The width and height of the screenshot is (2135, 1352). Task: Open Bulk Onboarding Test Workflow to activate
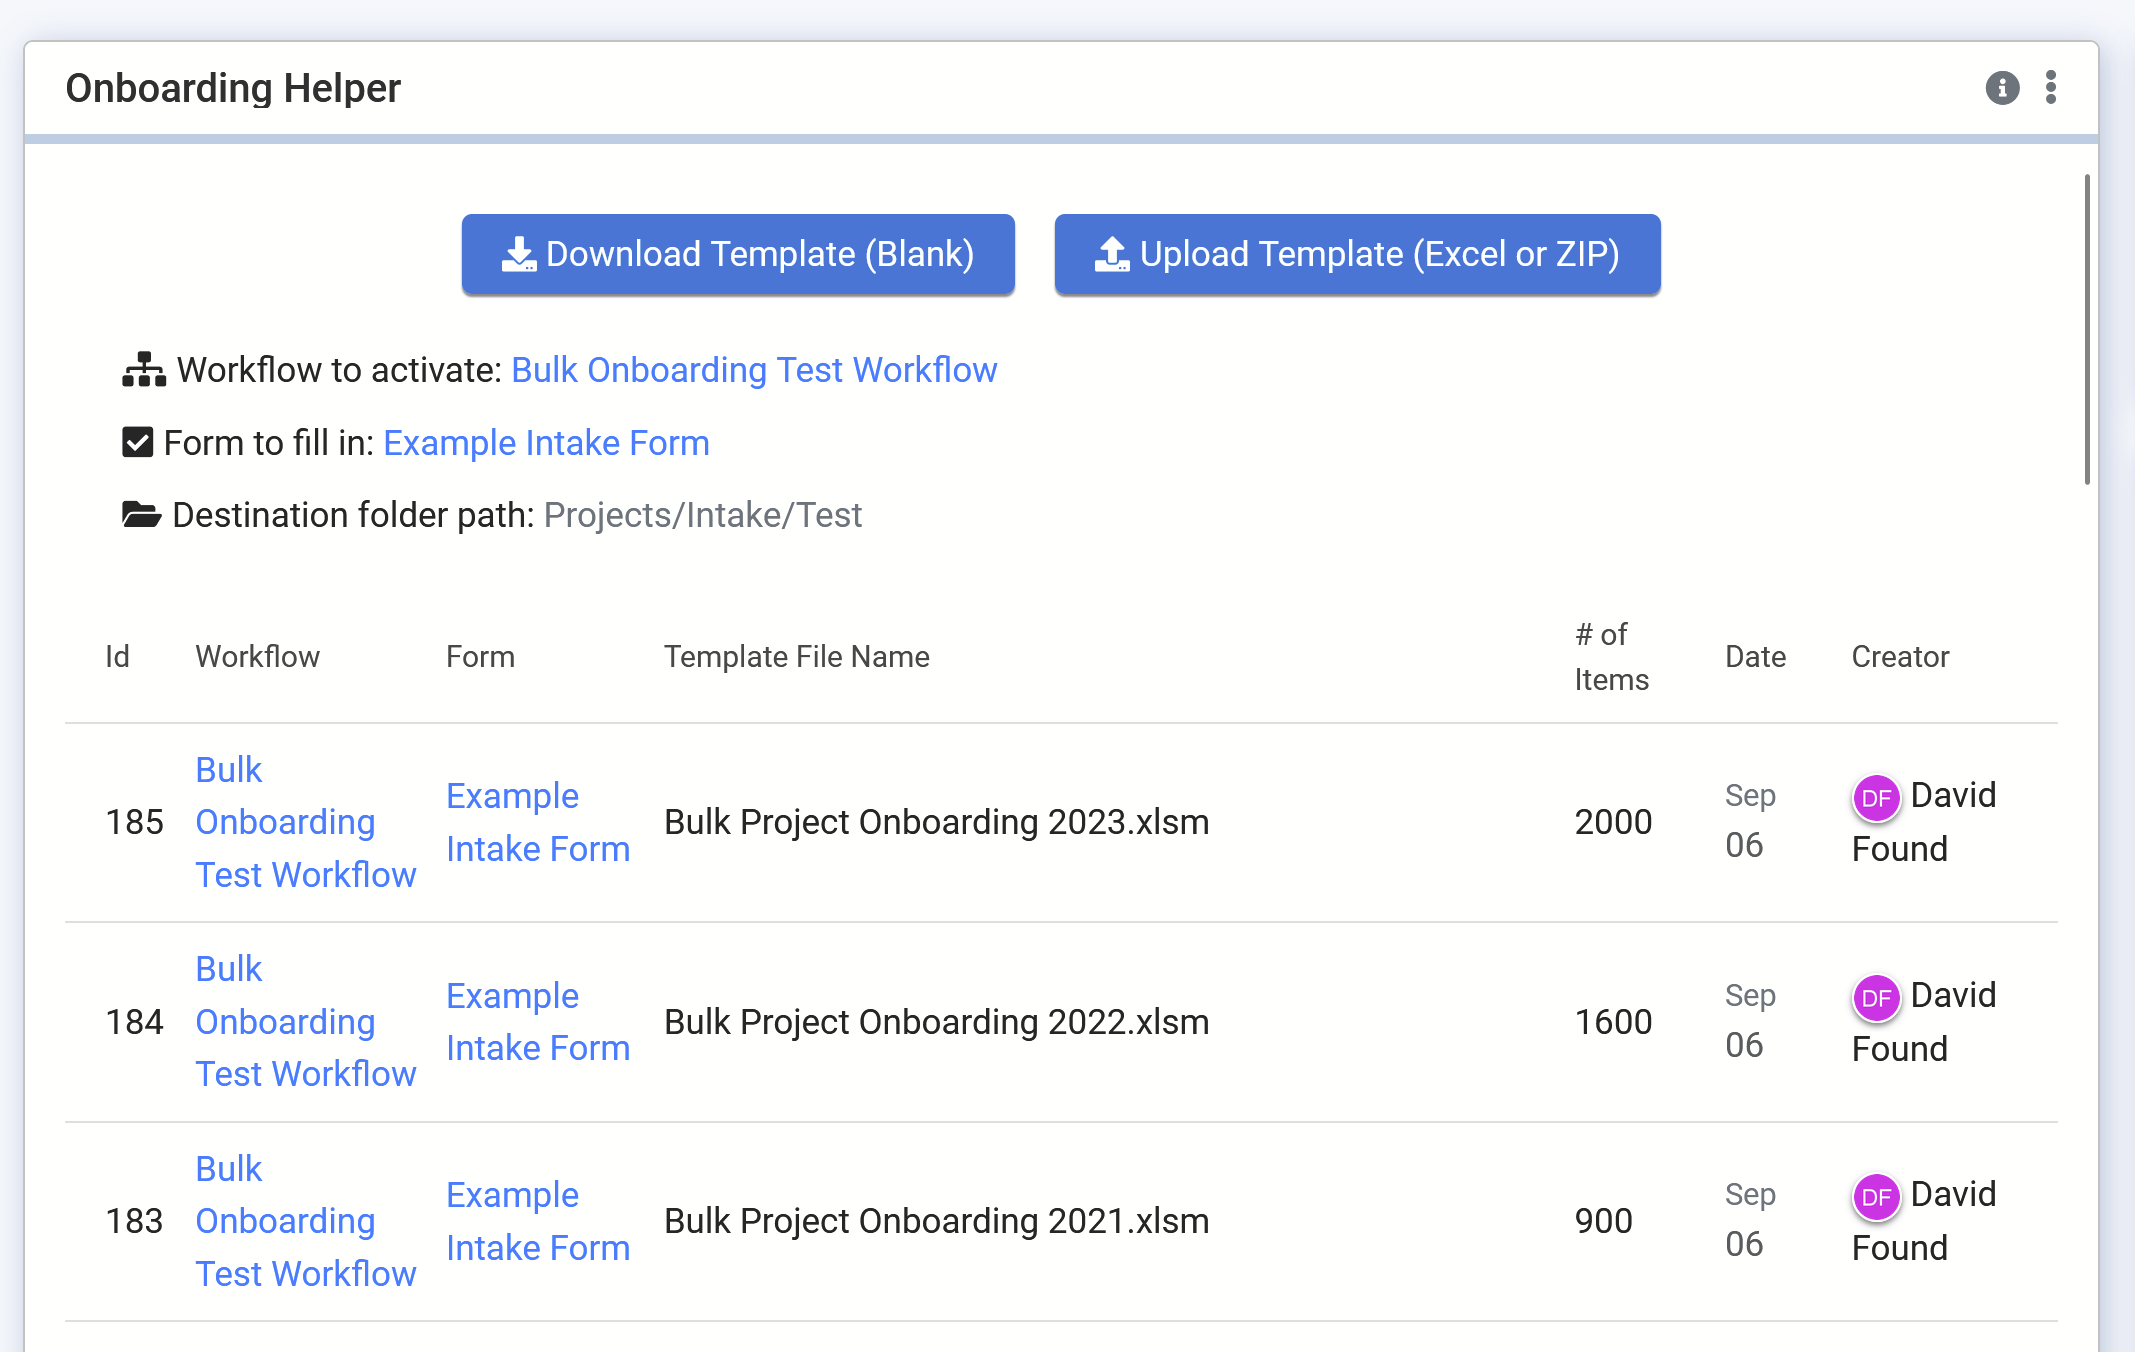coord(754,370)
